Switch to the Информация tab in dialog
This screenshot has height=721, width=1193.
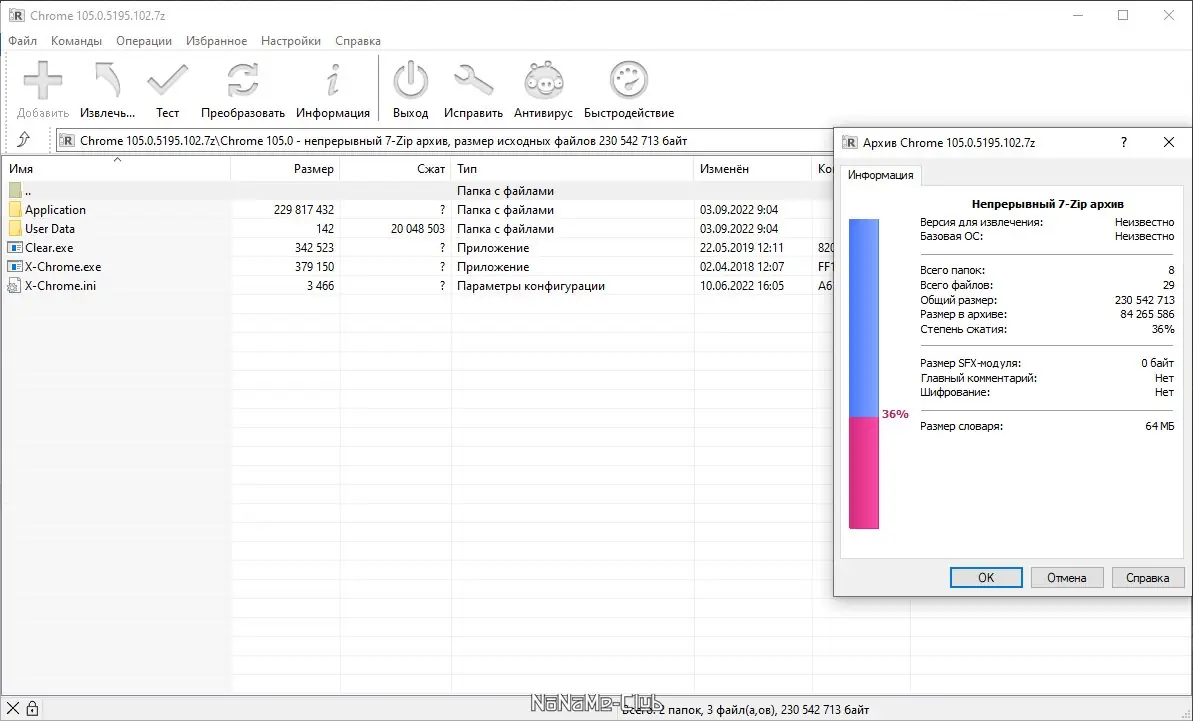click(x=880, y=175)
